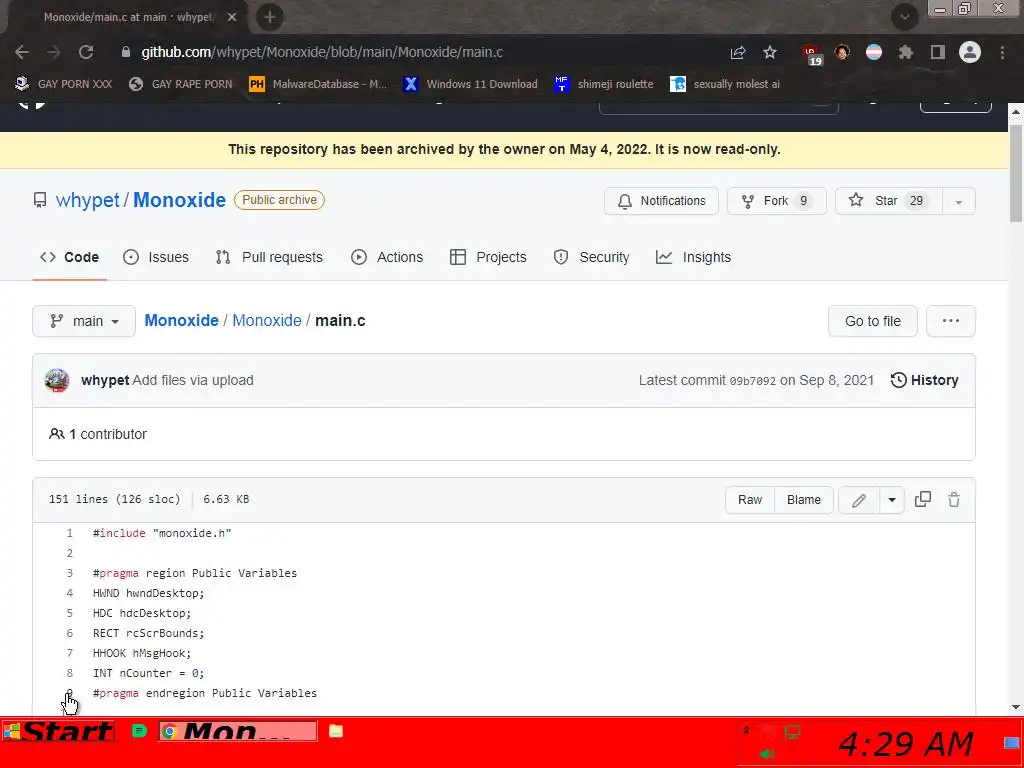Switch to the Issues tab
Viewport: 1024px width, 768px height.
pyautogui.click(x=156, y=257)
